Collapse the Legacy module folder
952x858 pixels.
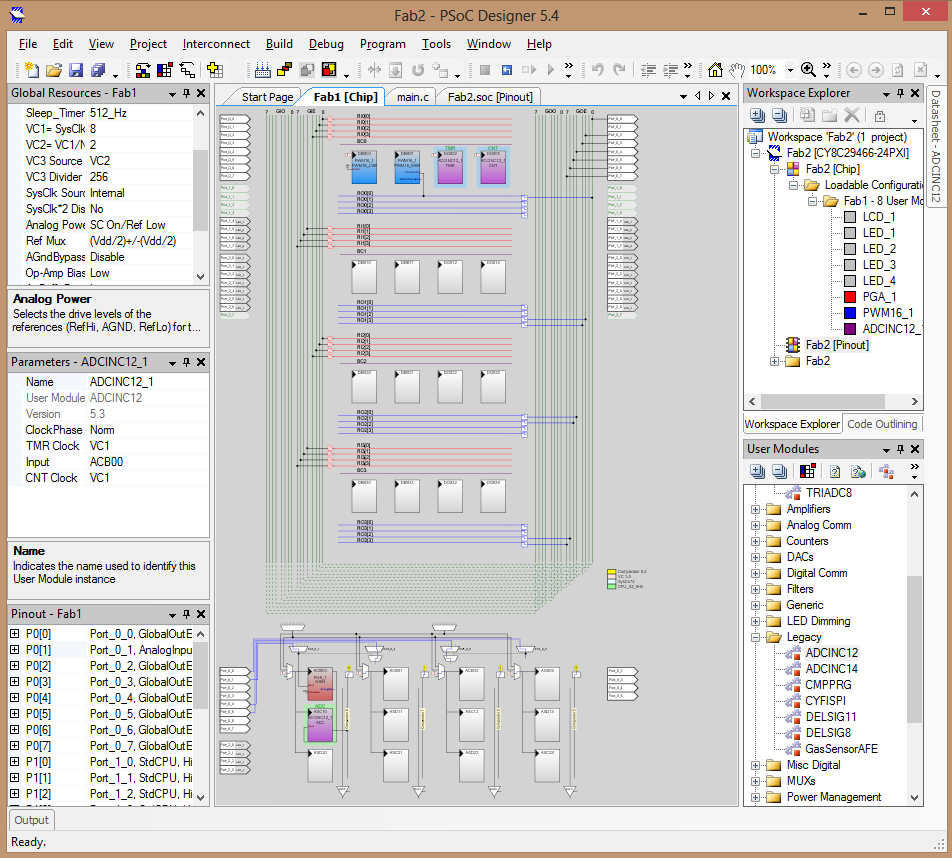click(756, 637)
